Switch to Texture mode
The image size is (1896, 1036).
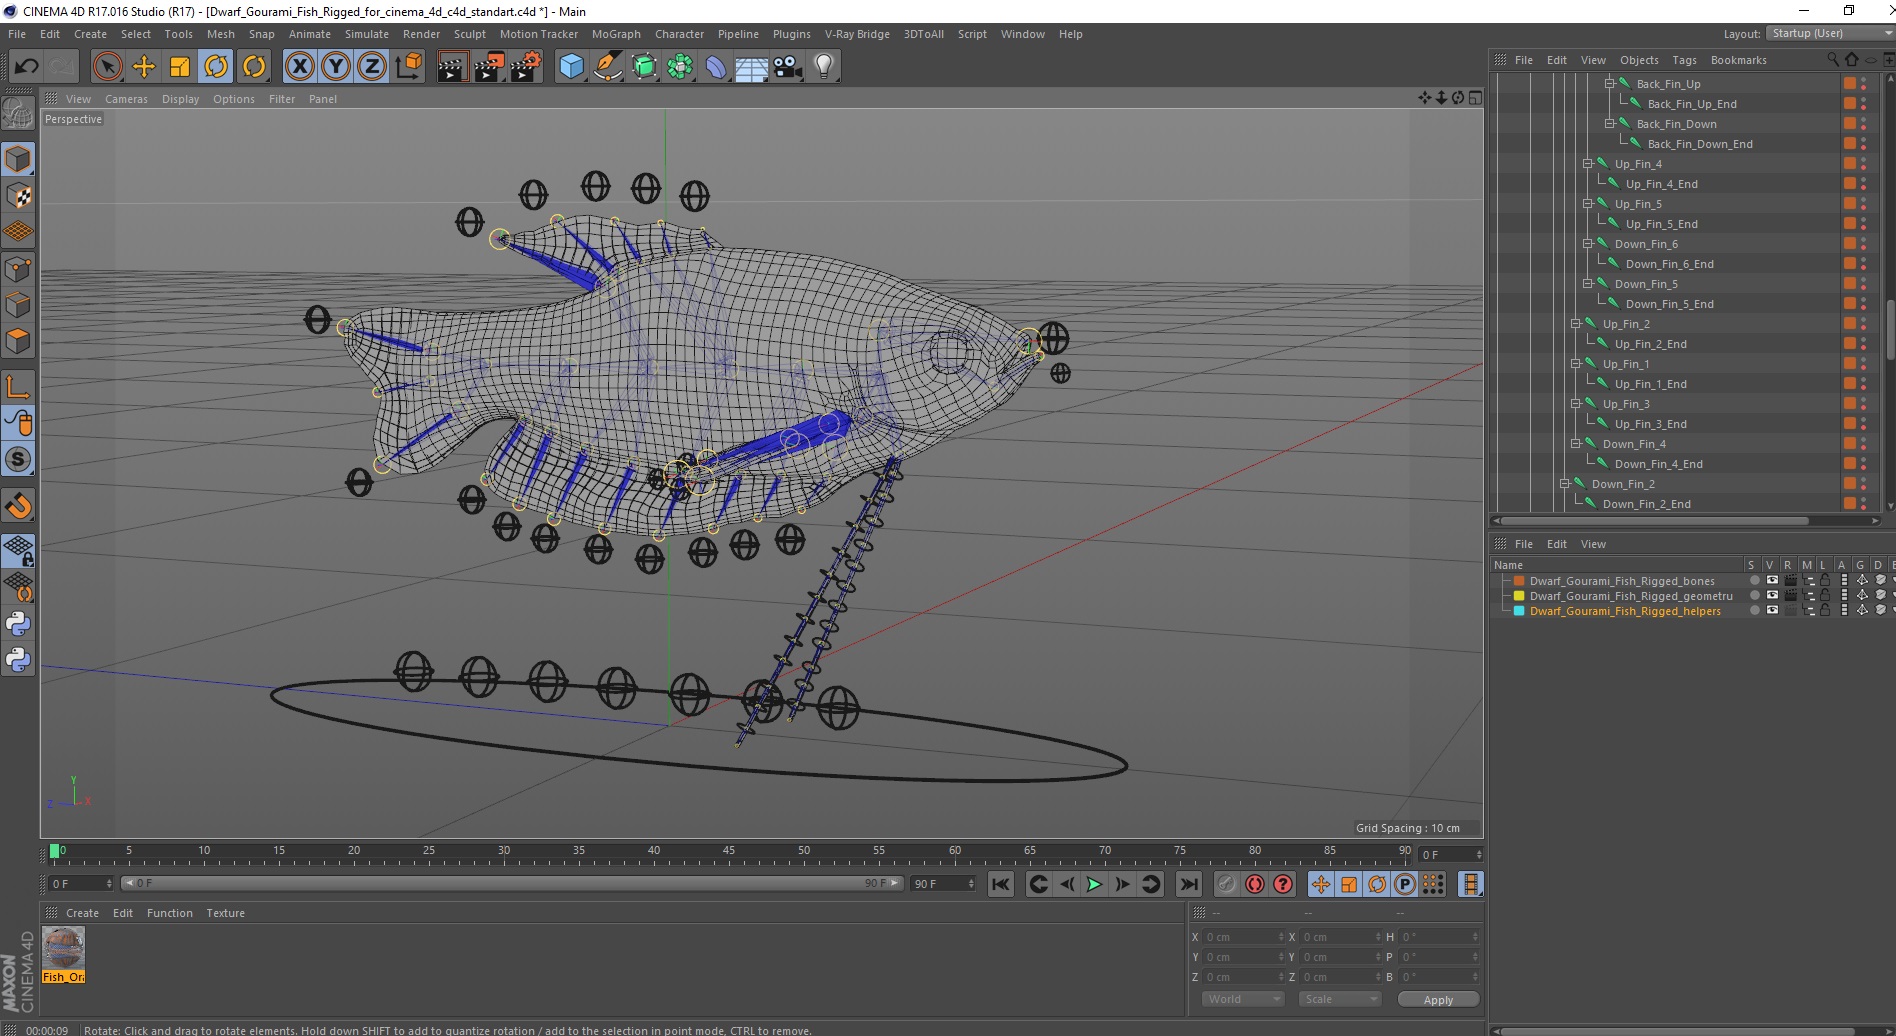[18, 196]
